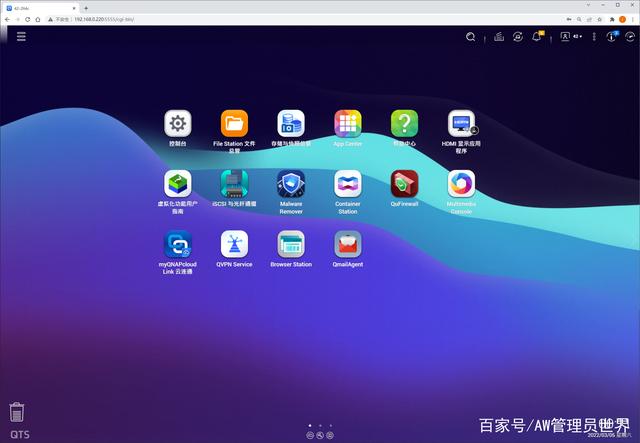Open the green help center icon

(404, 123)
